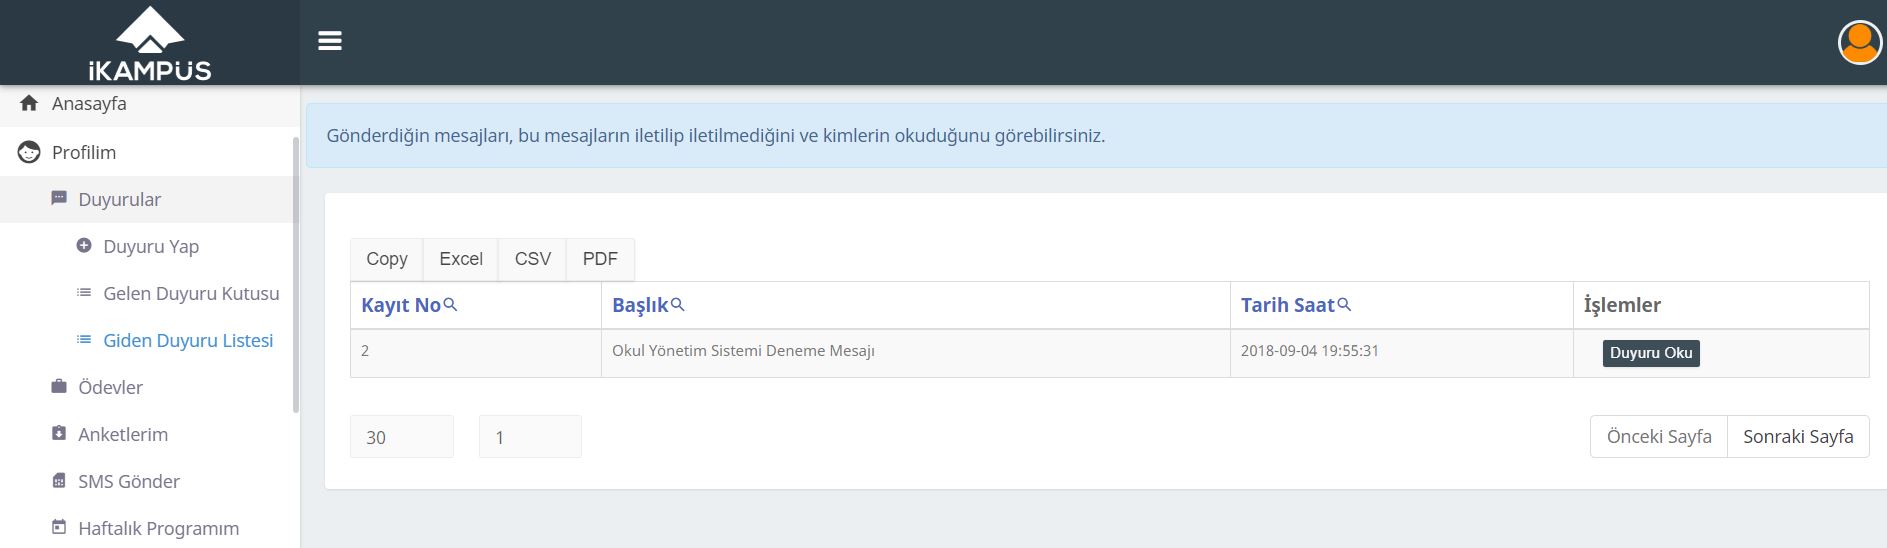The width and height of the screenshot is (1887, 548).
Task: Click the Ödevler briefcase icon
Action: (x=59, y=386)
